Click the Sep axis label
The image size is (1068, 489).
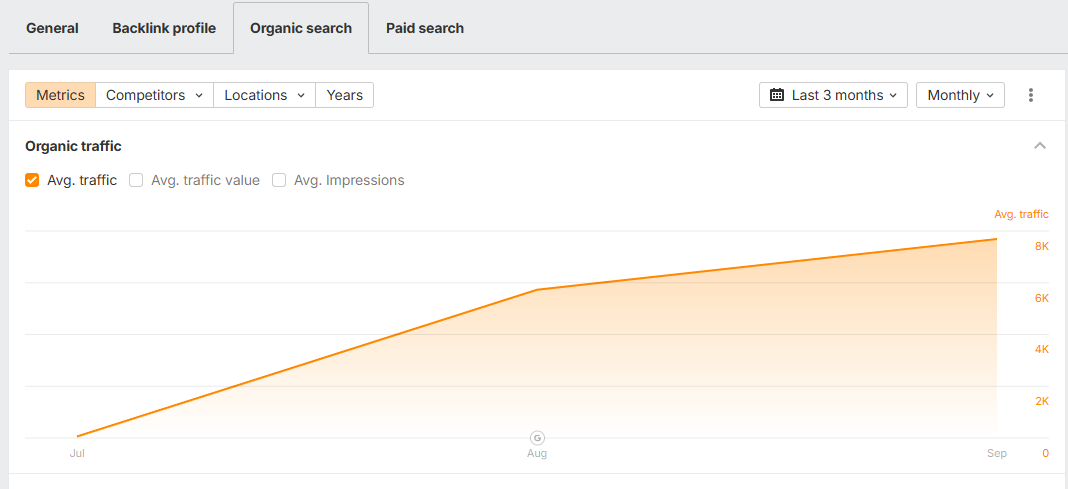click(996, 454)
